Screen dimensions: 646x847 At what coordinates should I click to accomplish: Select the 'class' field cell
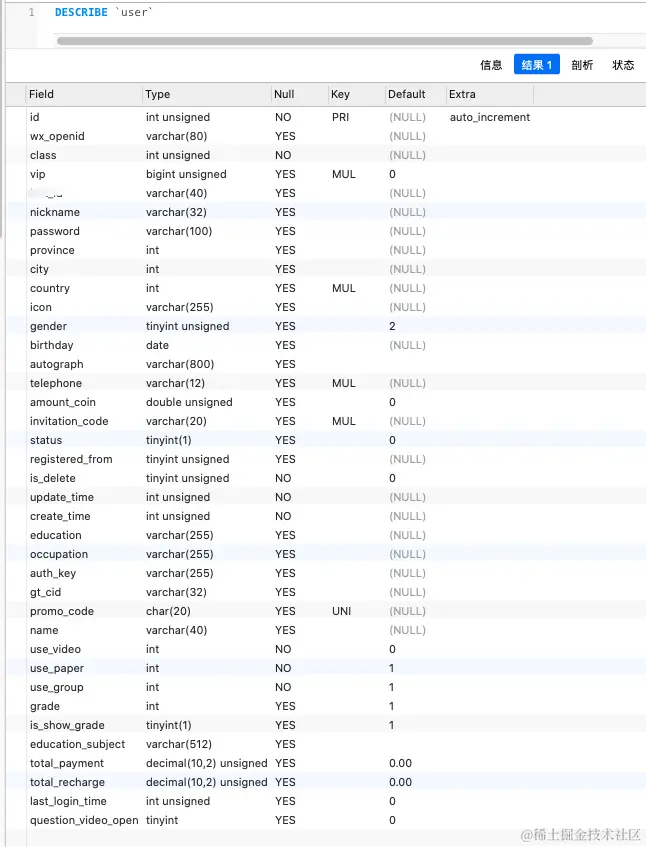(43, 155)
